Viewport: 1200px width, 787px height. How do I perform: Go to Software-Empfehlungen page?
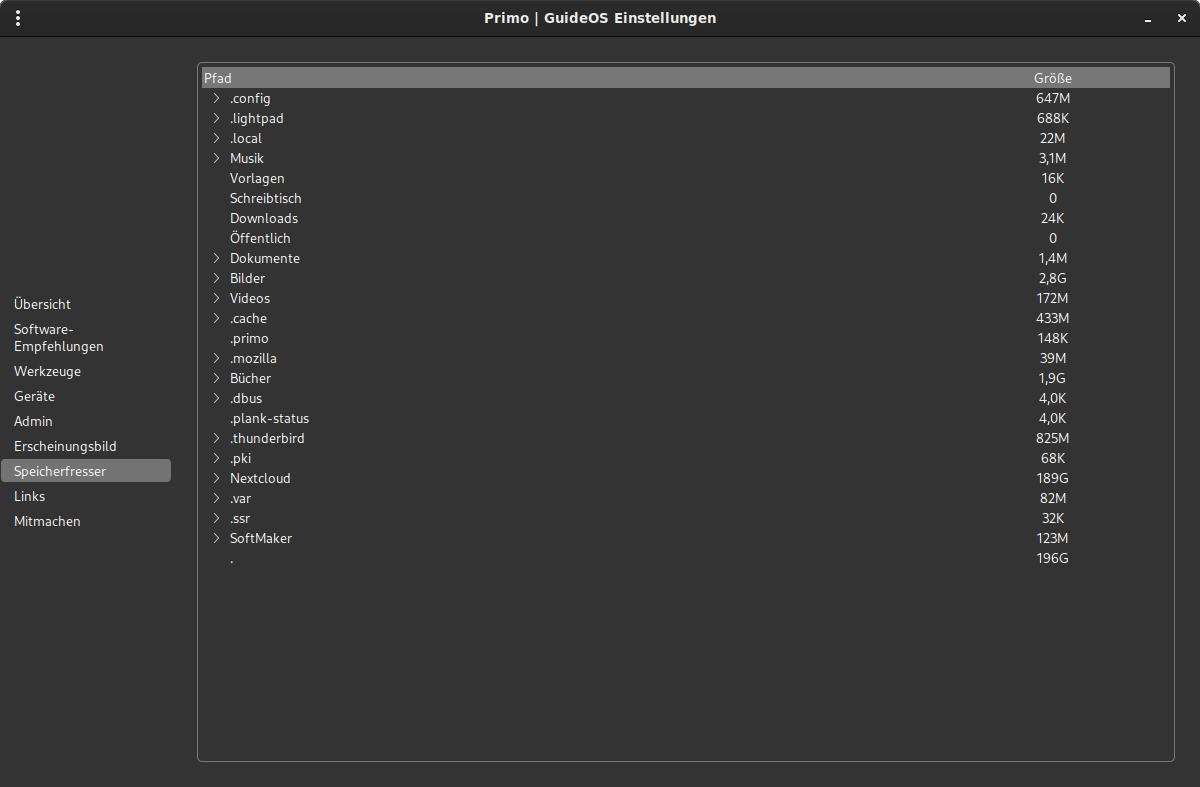click(x=59, y=338)
